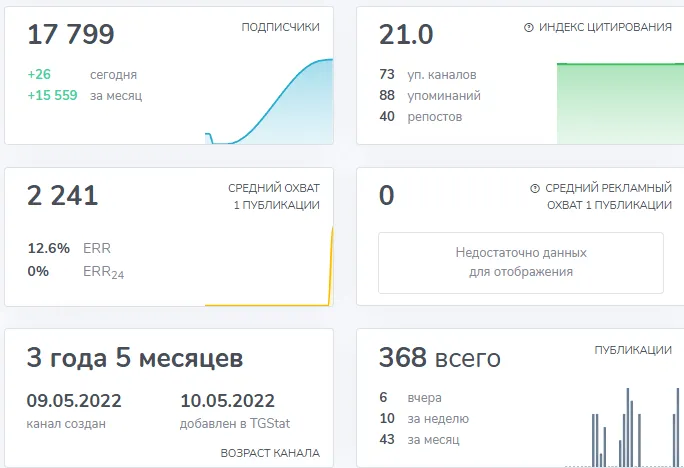Click the 'канал создан' label
The image size is (684, 468).
(x=66, y=424)
